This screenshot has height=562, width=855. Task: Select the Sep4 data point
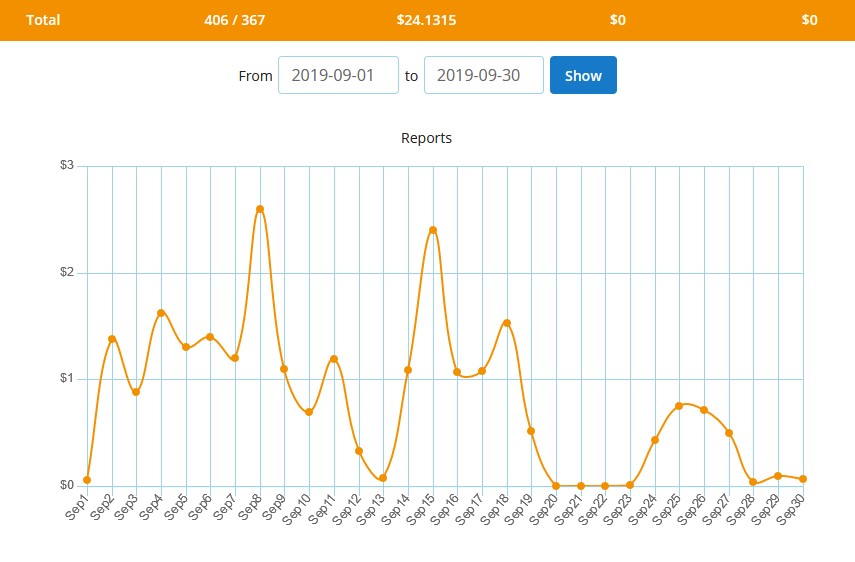pos(161,313)
